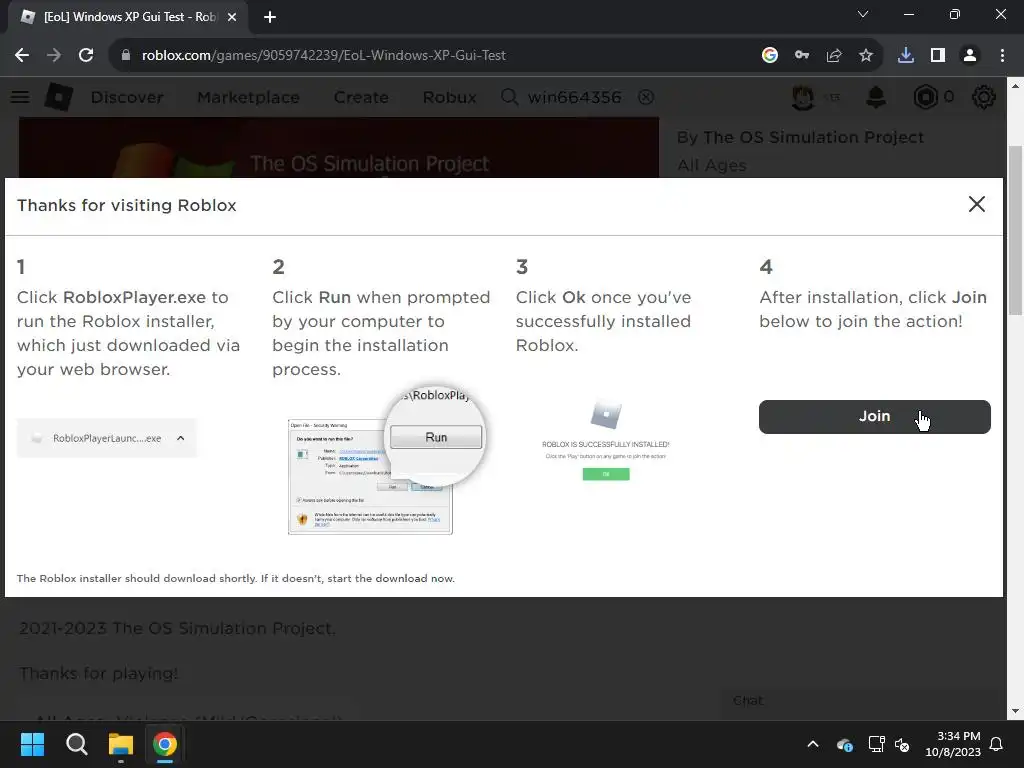
Task: Open Windows notification center bell
Action: click(x=996, y=744)
